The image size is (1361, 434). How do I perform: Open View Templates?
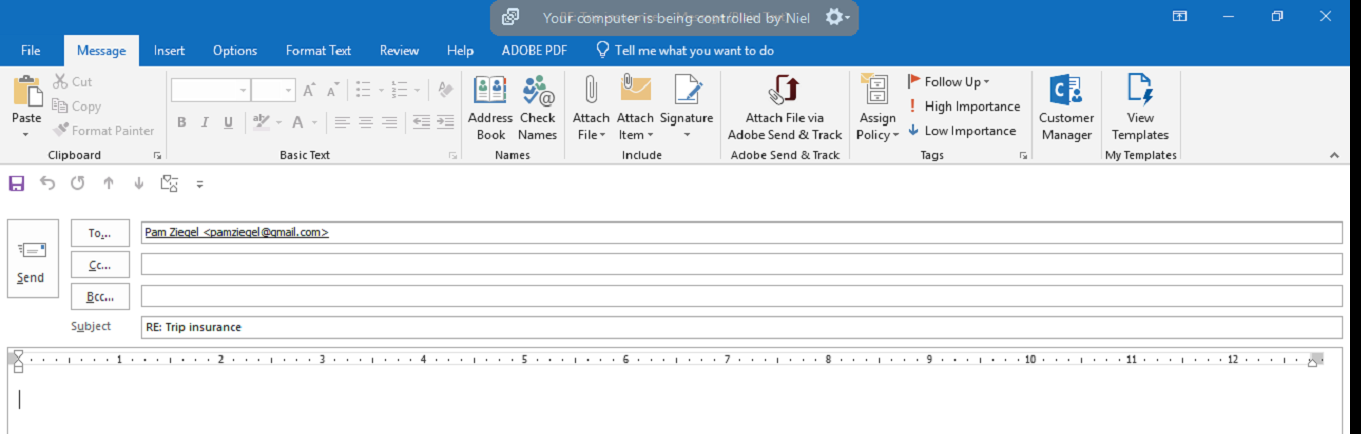click(x=1141, y=109)
